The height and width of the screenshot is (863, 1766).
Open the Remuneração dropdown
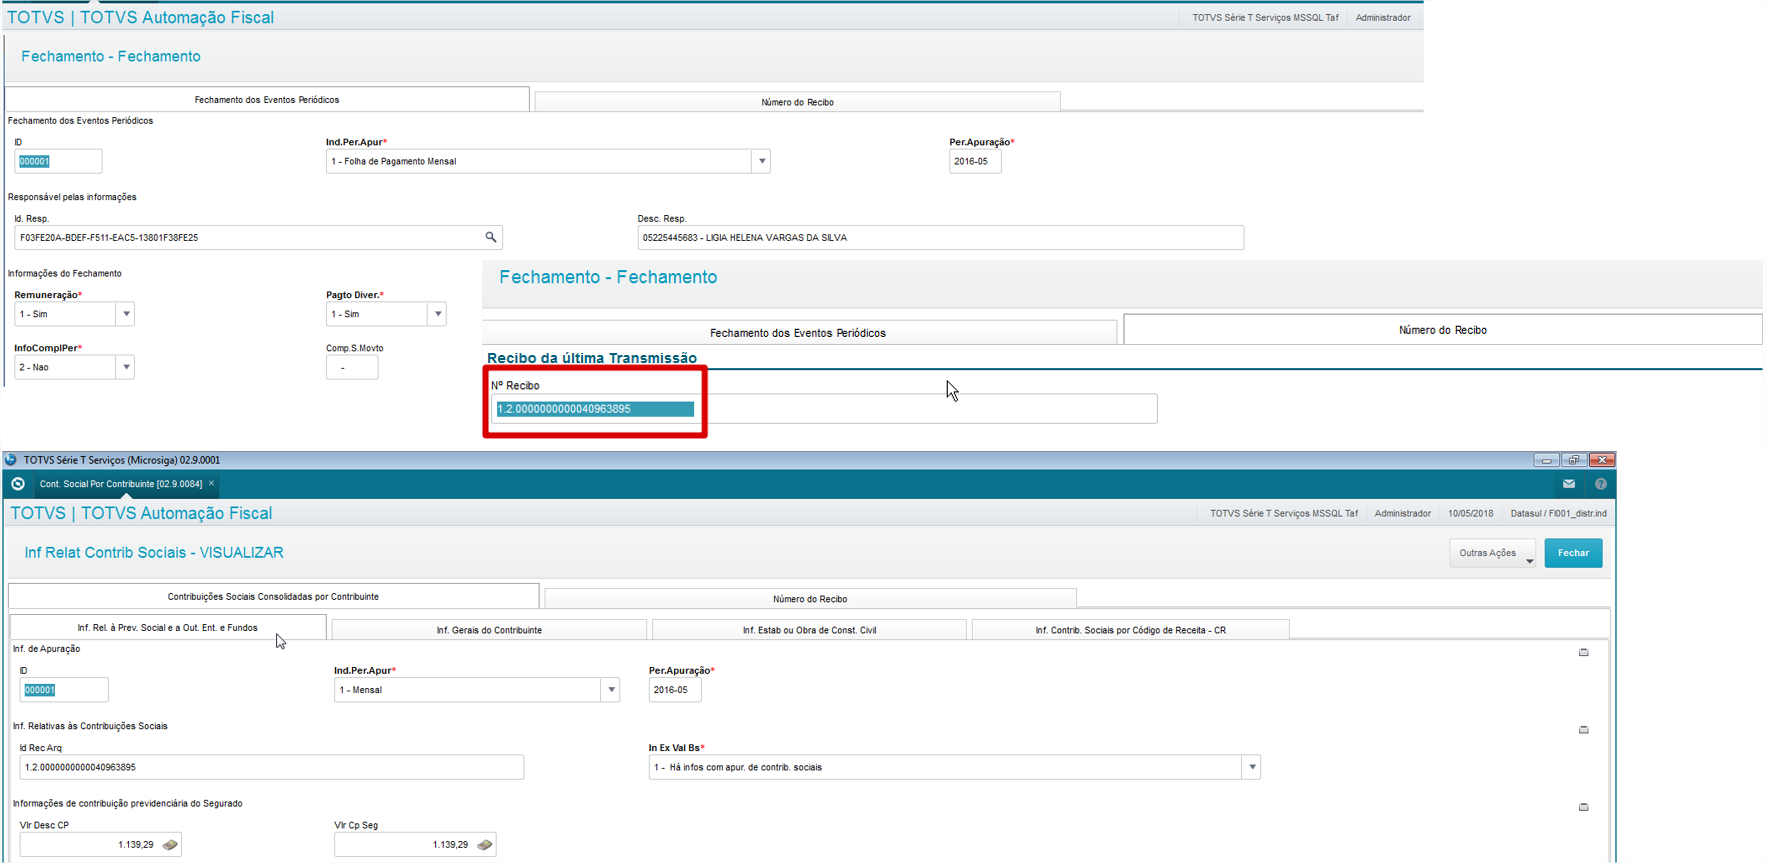pos(126,314)
